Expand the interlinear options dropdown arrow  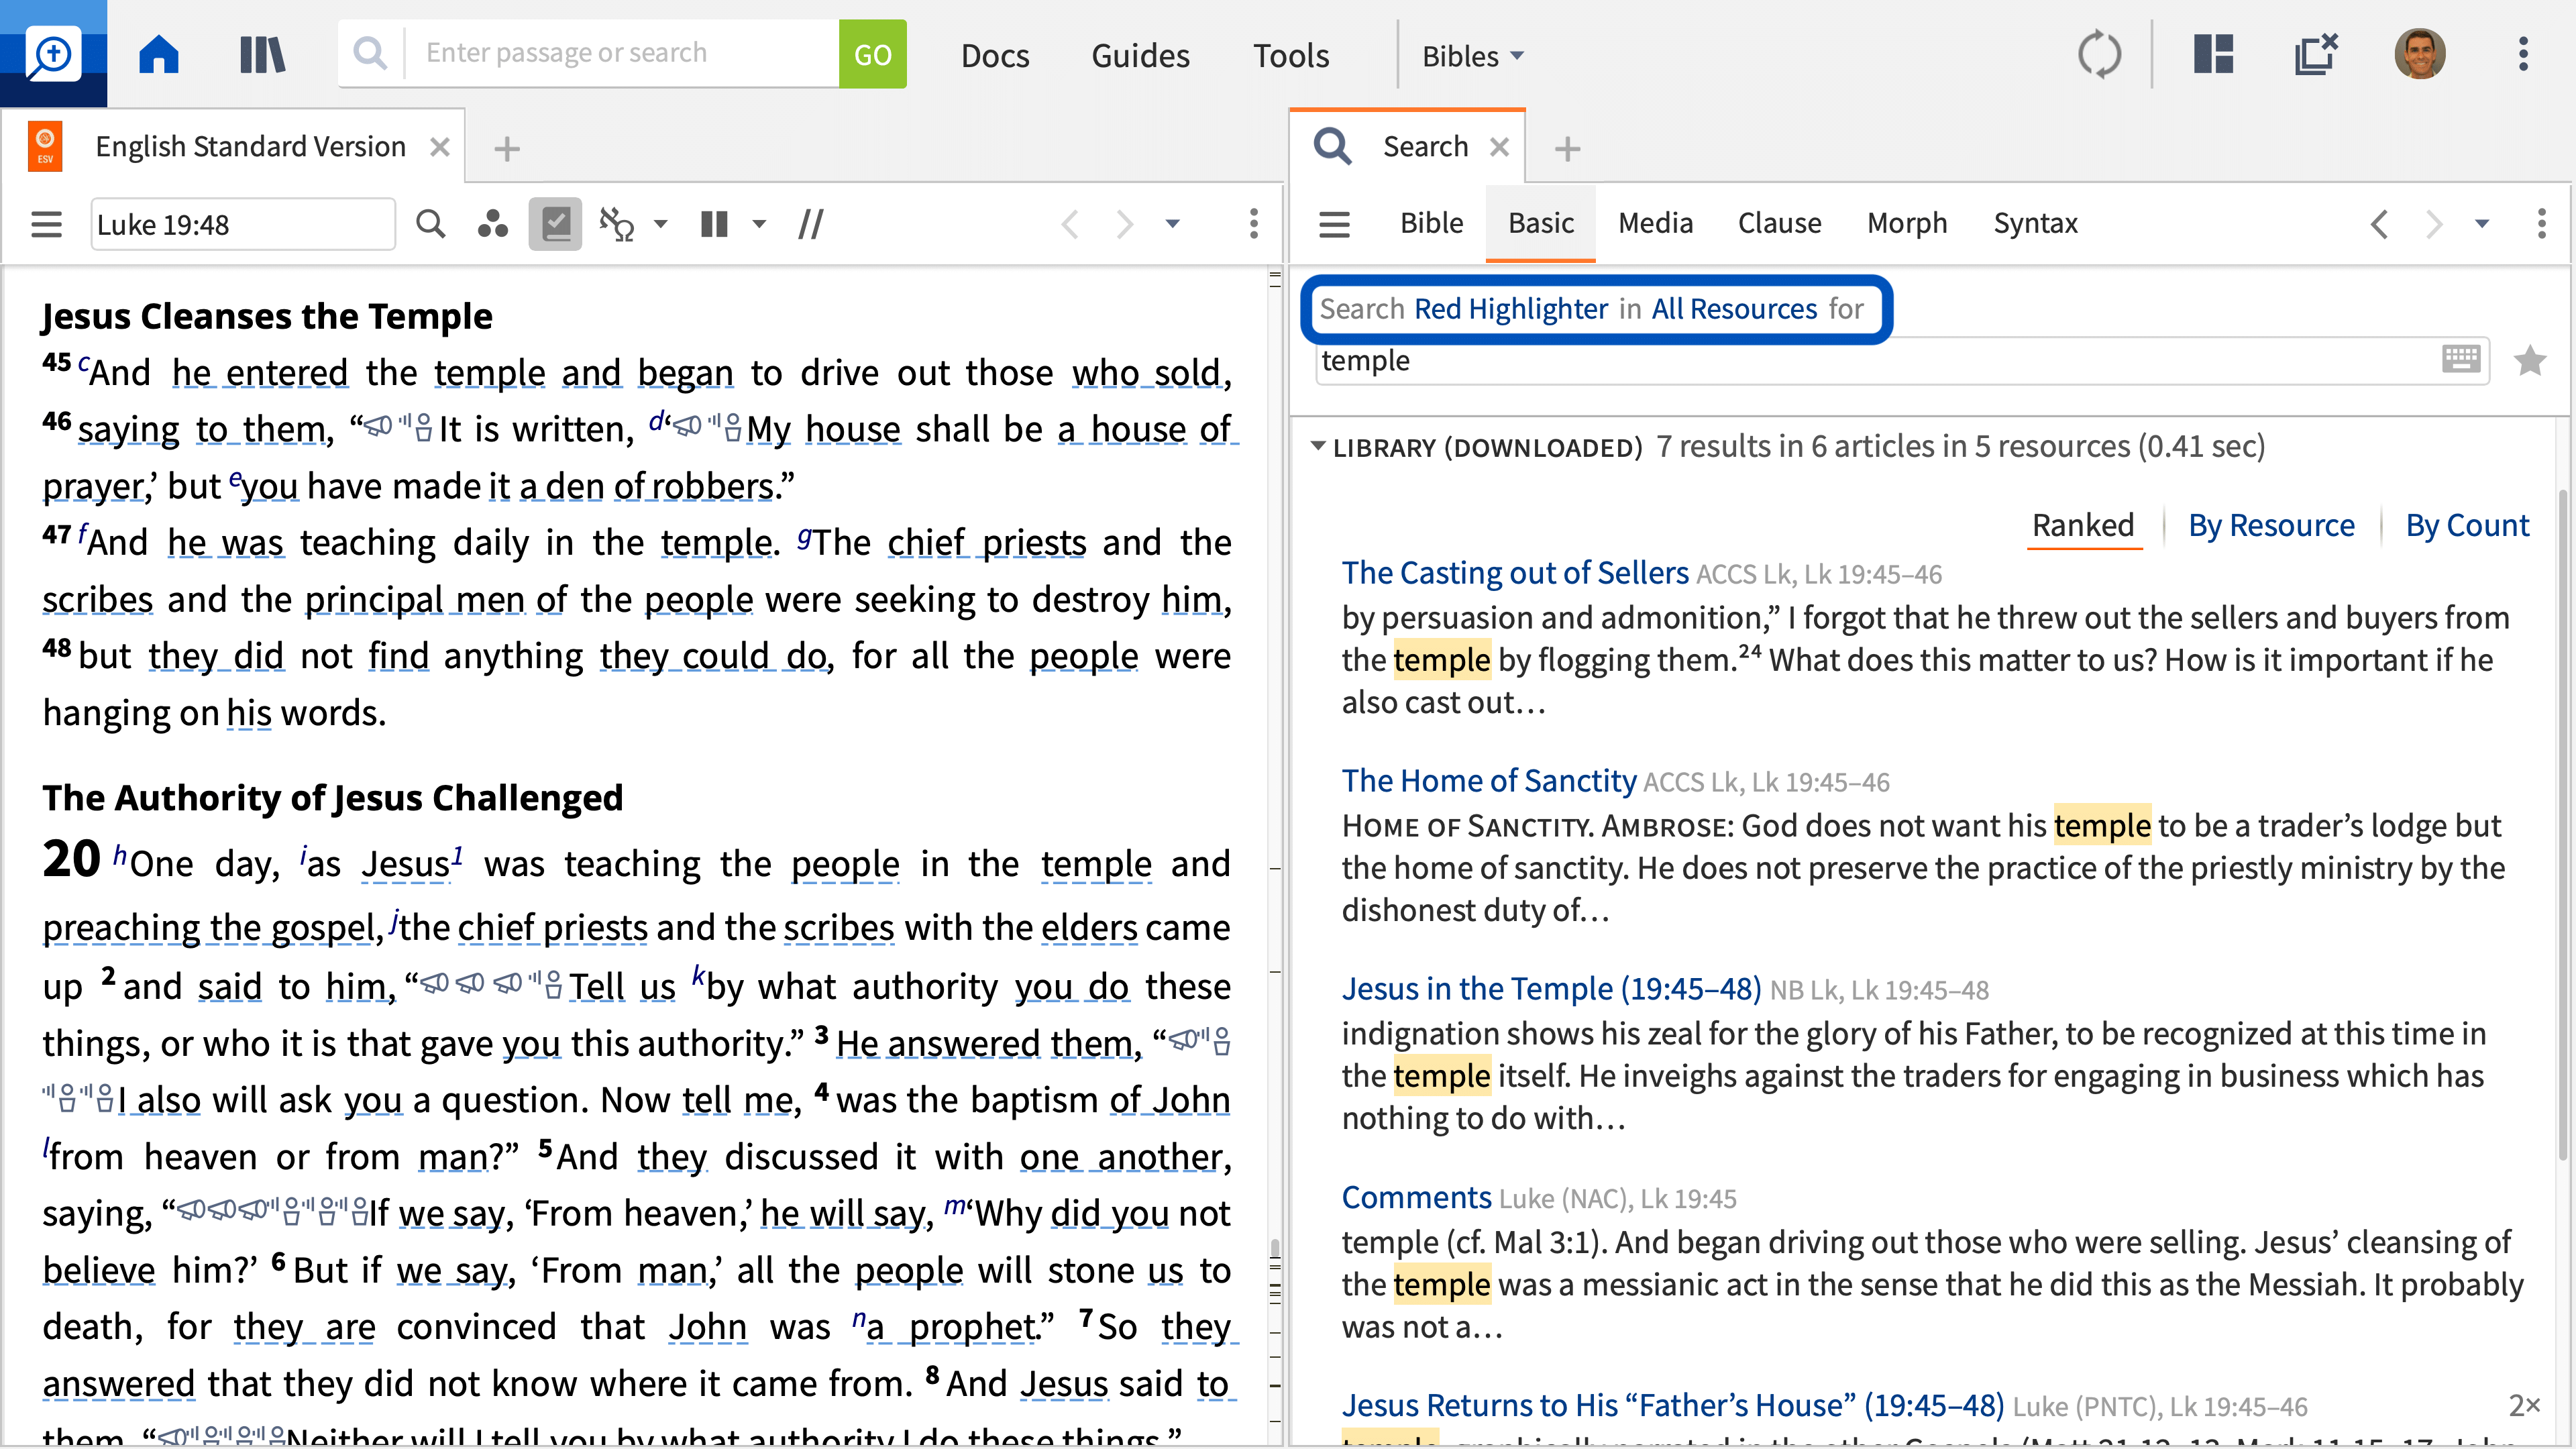pyautogui.click(x=660, y=224)
